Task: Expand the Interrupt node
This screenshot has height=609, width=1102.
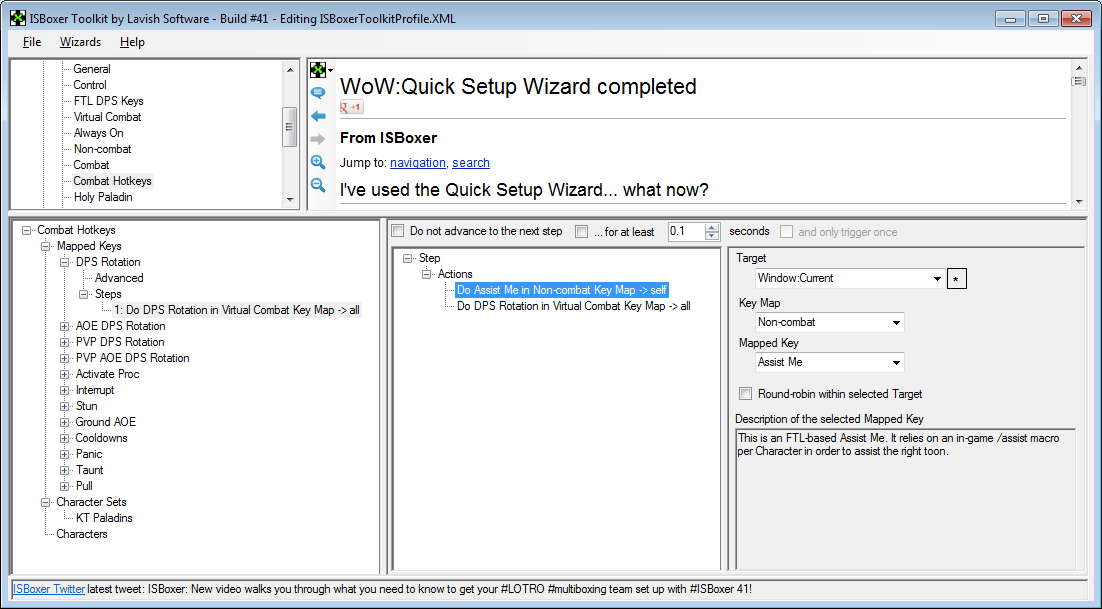Action: click(65, 391)
